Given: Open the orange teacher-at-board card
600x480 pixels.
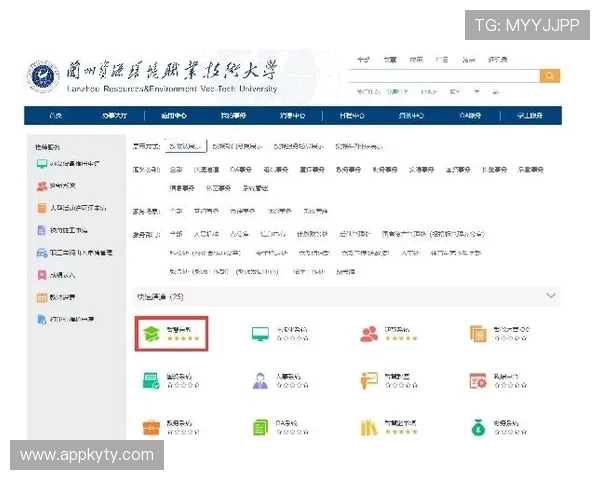Looking at the screenshot, I should (389, 380).
